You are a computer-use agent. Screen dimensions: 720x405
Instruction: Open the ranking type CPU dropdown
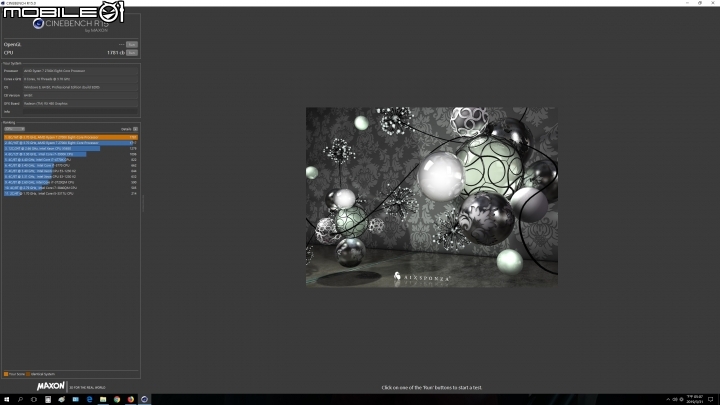[x=14, y=129]
